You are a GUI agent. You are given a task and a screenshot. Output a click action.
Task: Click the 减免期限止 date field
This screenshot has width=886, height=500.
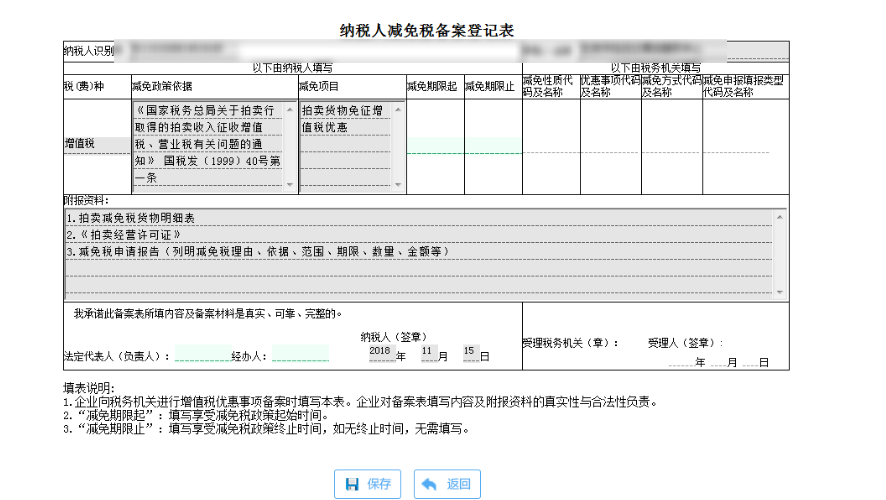[493, 145]
